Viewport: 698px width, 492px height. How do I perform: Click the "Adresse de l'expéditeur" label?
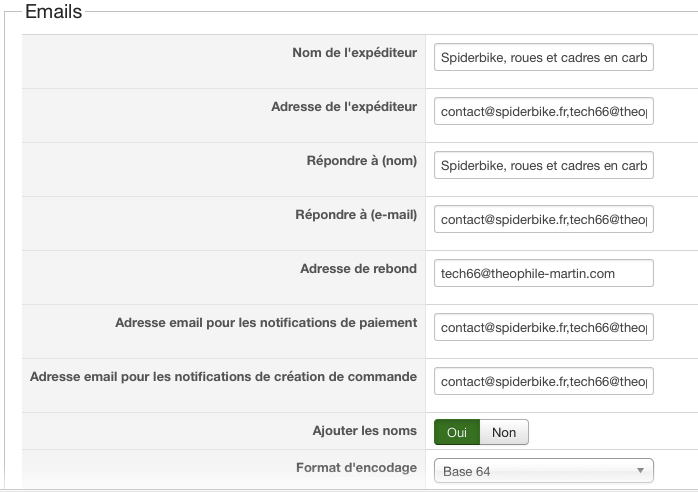[343, 107]
